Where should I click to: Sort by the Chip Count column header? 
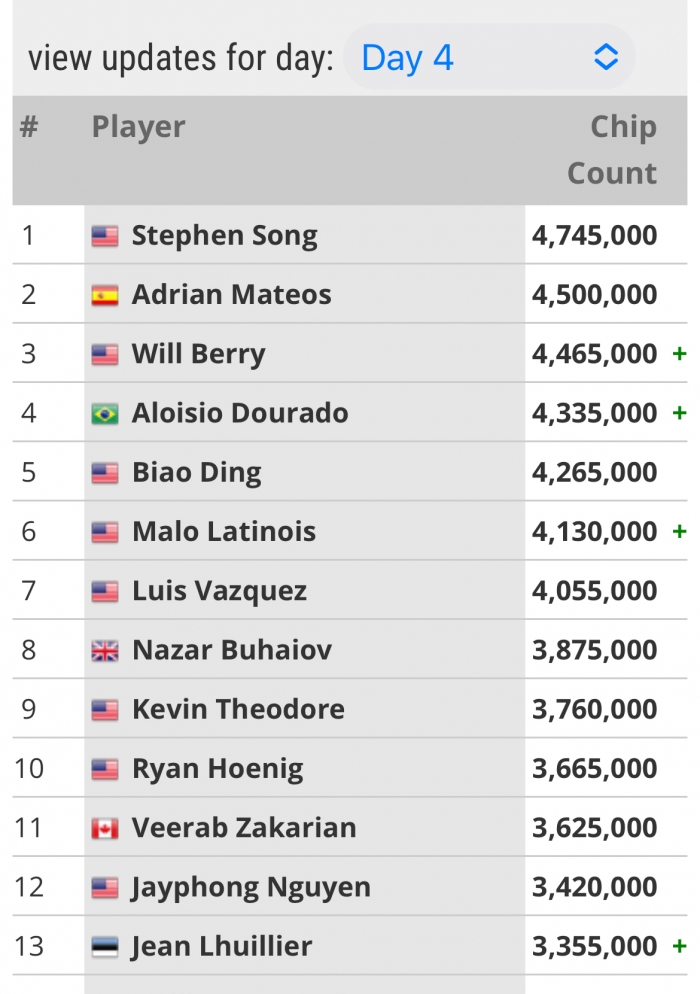click(612, 150)
